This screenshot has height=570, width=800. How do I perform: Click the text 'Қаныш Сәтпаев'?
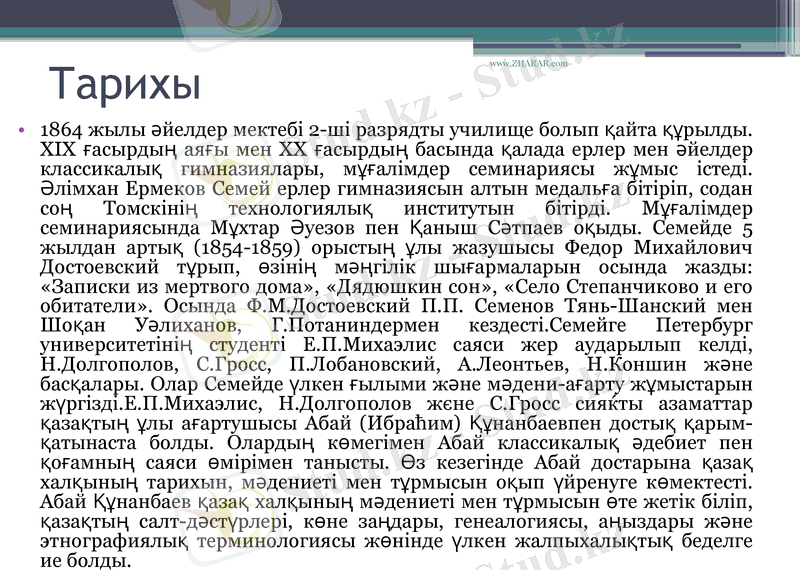click(486, 228)
